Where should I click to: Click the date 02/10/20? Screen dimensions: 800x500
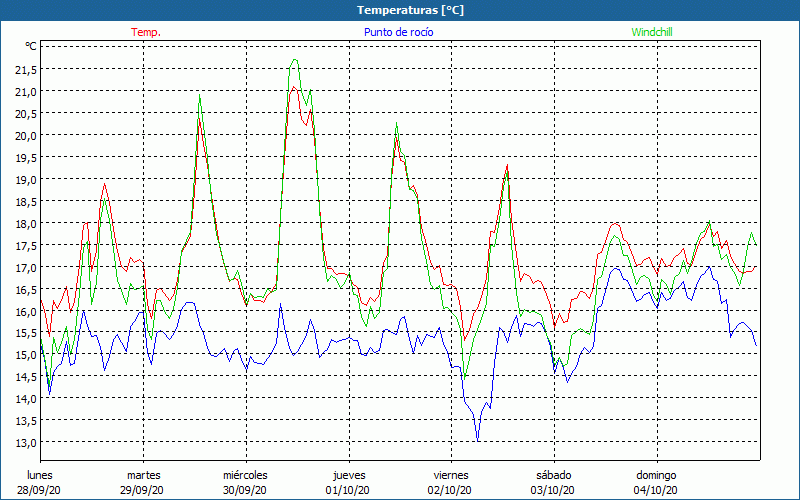(451, 490)
